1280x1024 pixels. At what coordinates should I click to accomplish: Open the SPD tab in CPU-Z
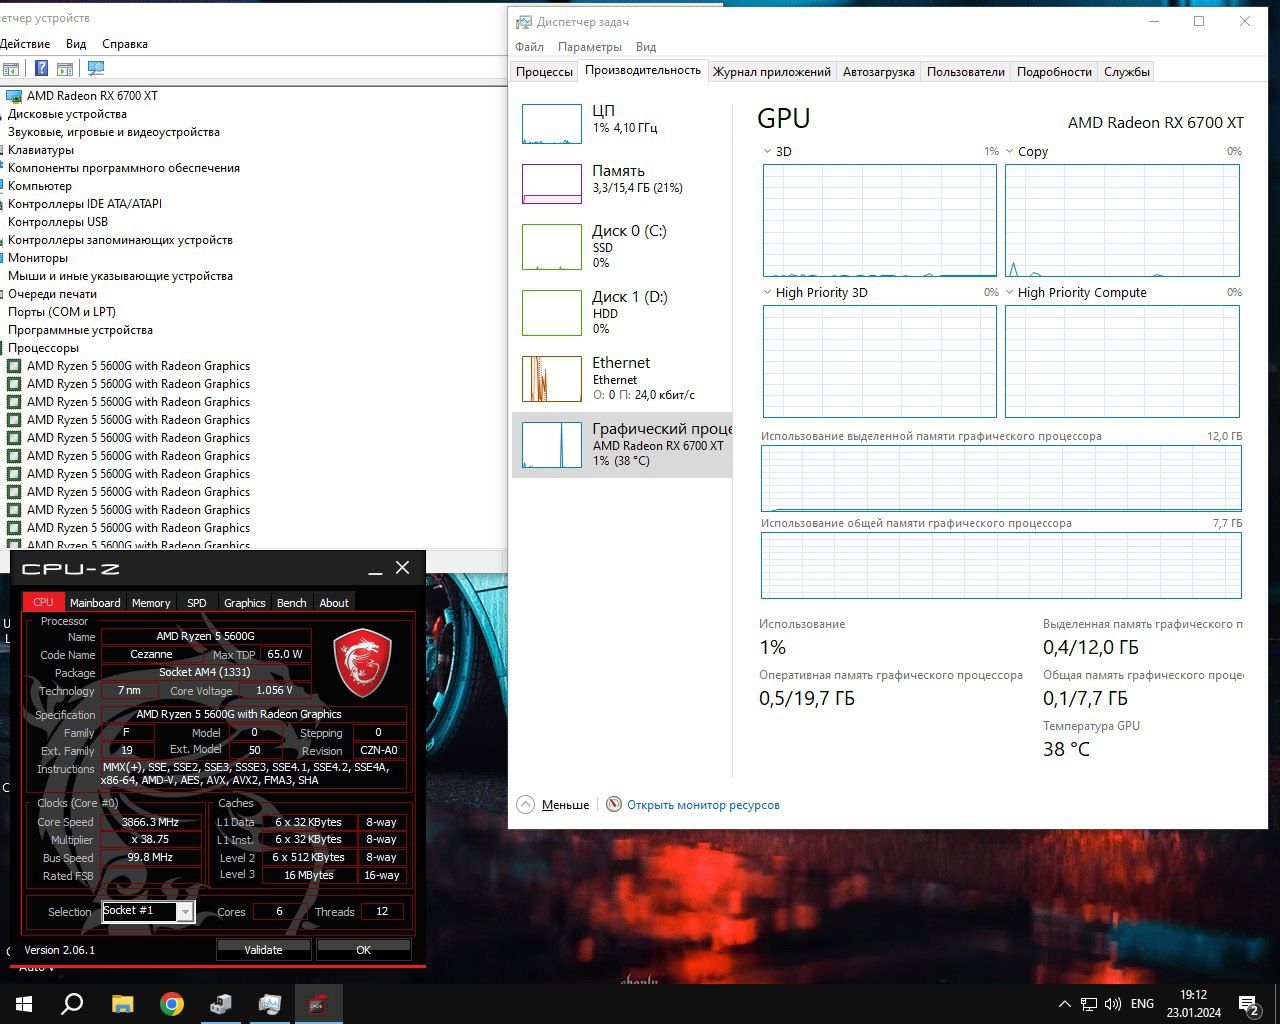pos(197,602)
